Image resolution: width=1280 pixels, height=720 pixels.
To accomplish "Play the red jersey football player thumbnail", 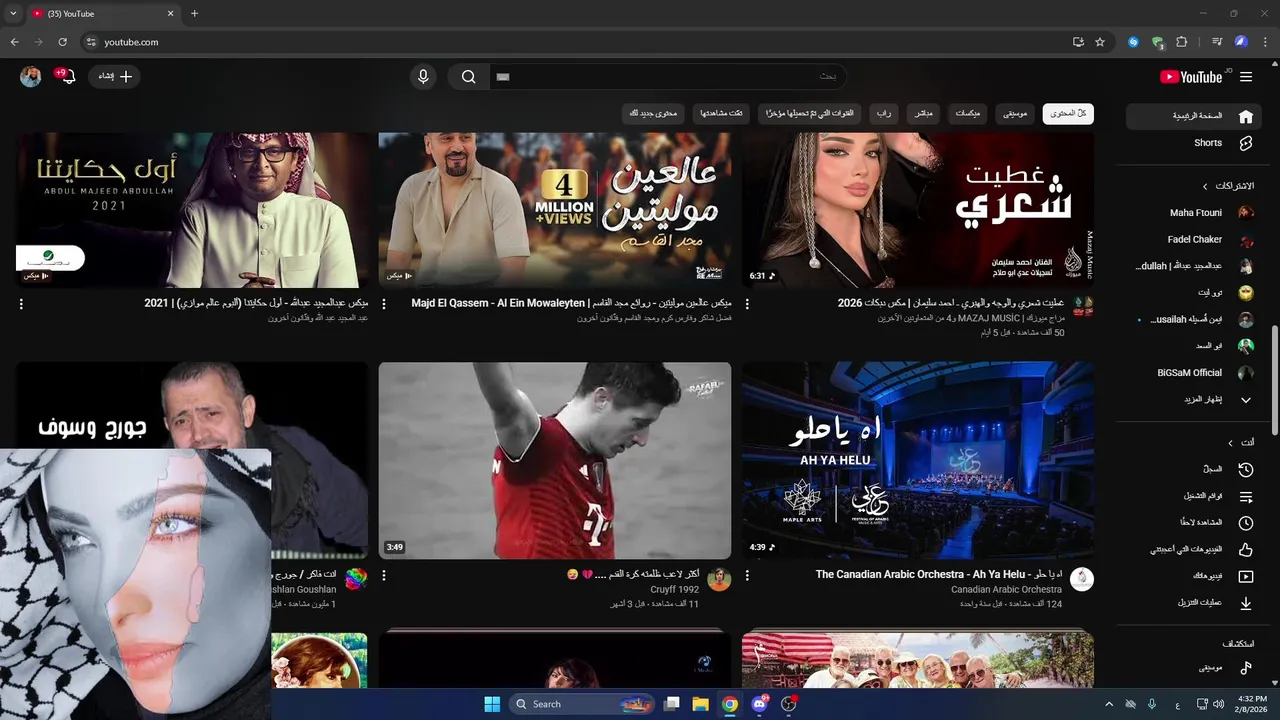I will (555, 460).
